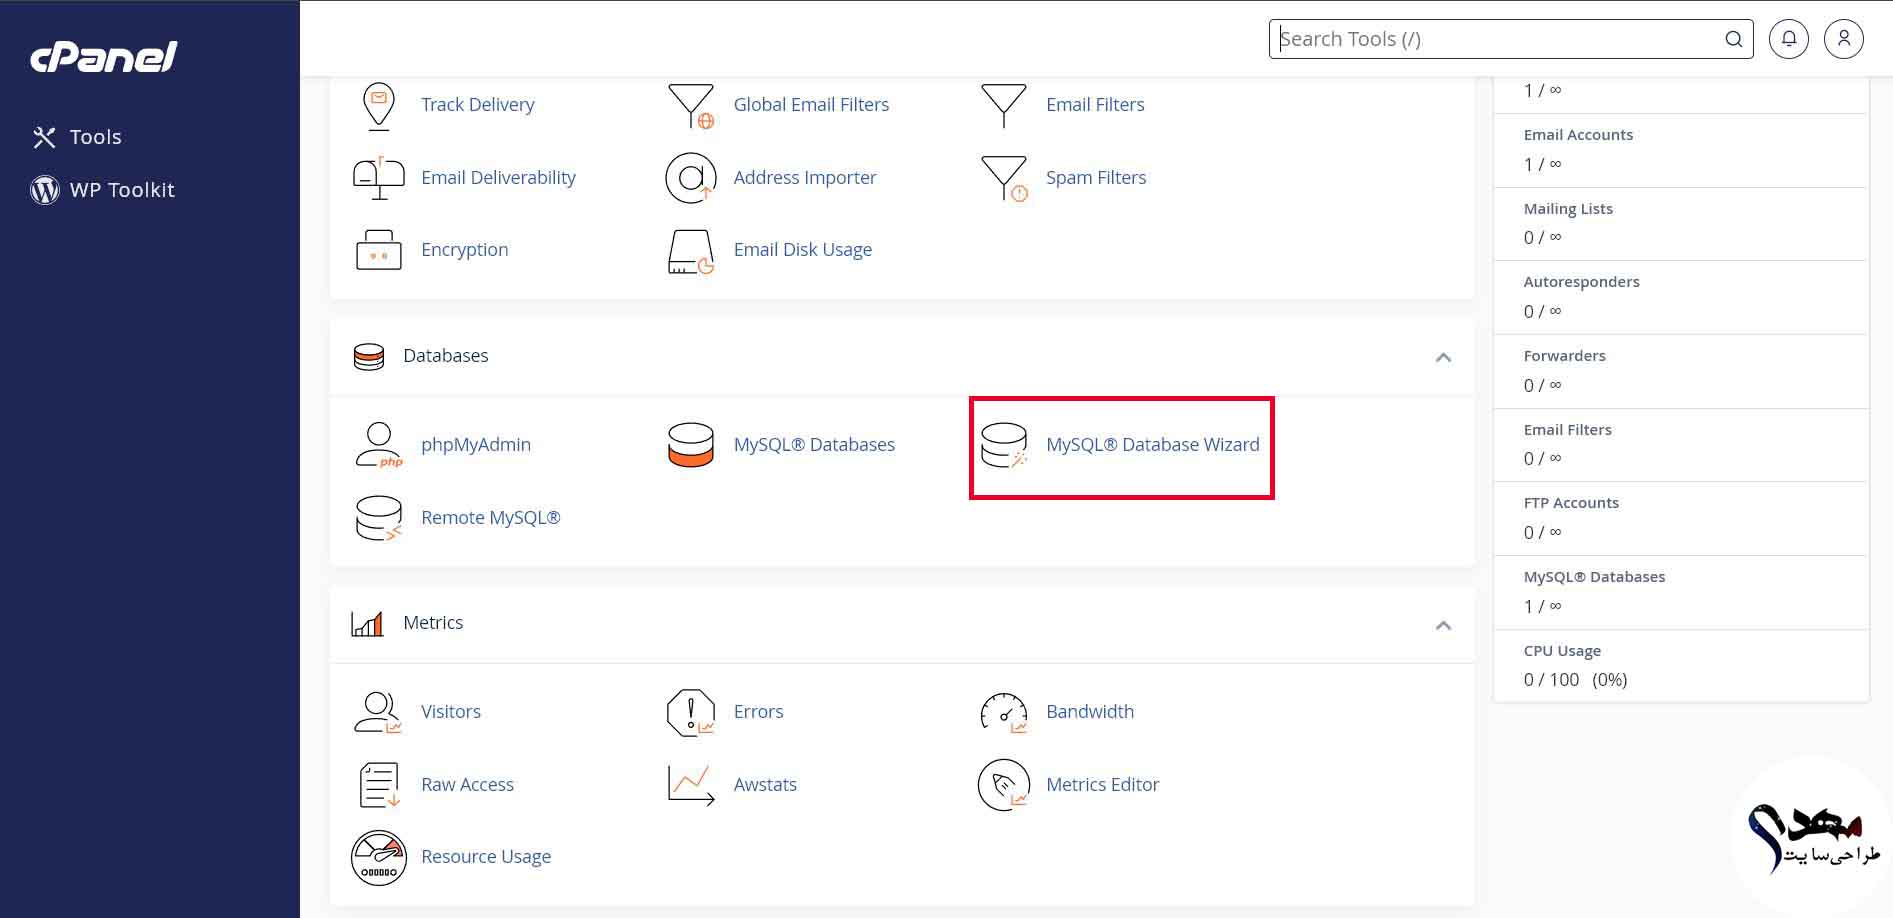This screenshot has width=1893, height=918.
Task: Click the Awstats line-graph icon
Action: (691, 785)
